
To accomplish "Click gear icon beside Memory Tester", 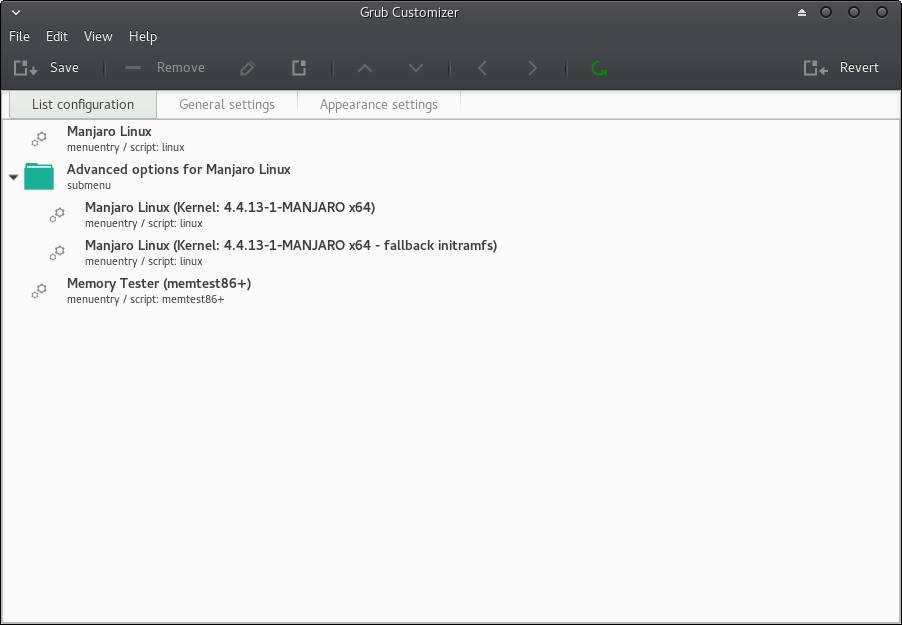I will click(x=39, y=291).
